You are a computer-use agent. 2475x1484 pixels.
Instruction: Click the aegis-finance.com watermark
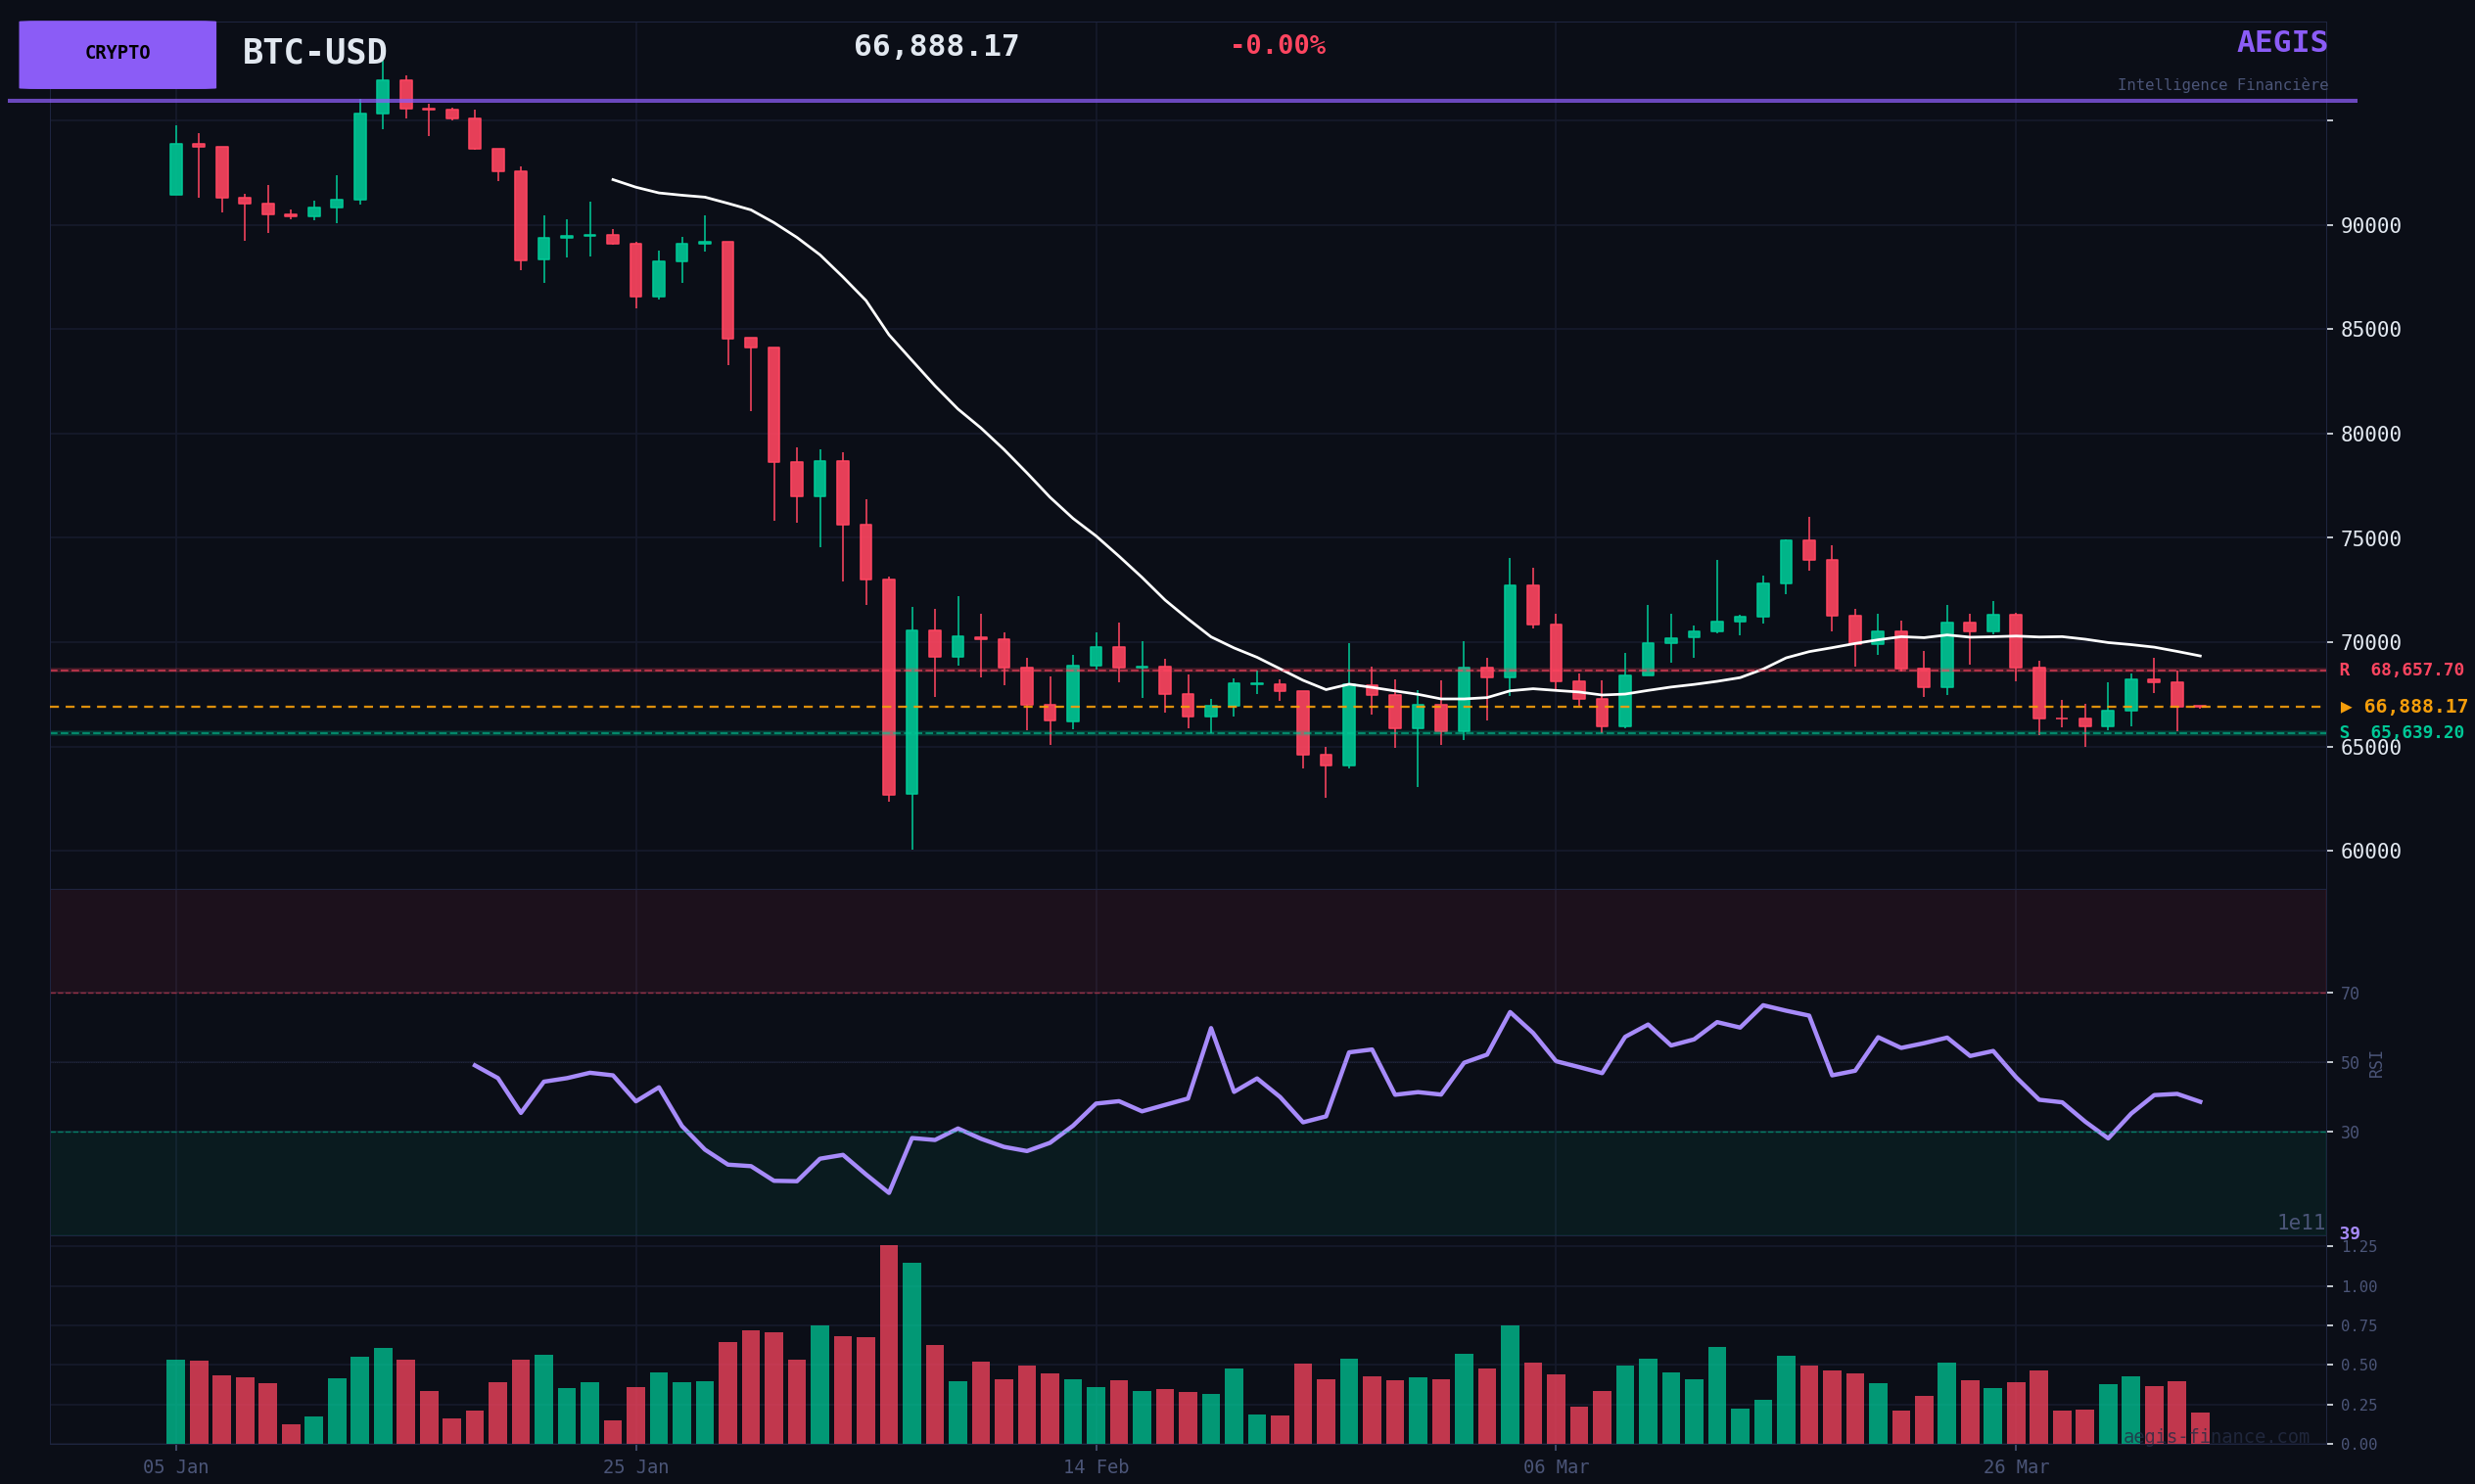2215,1437
